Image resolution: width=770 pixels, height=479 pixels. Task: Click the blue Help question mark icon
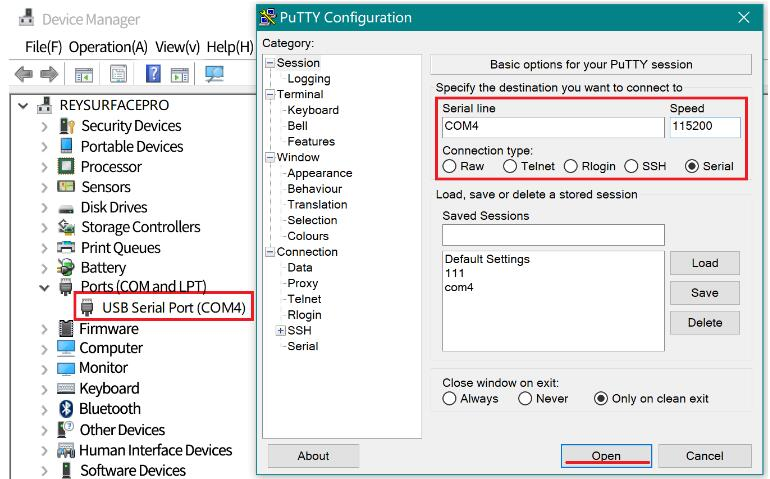pyautogui.click(x=154, y=74)
